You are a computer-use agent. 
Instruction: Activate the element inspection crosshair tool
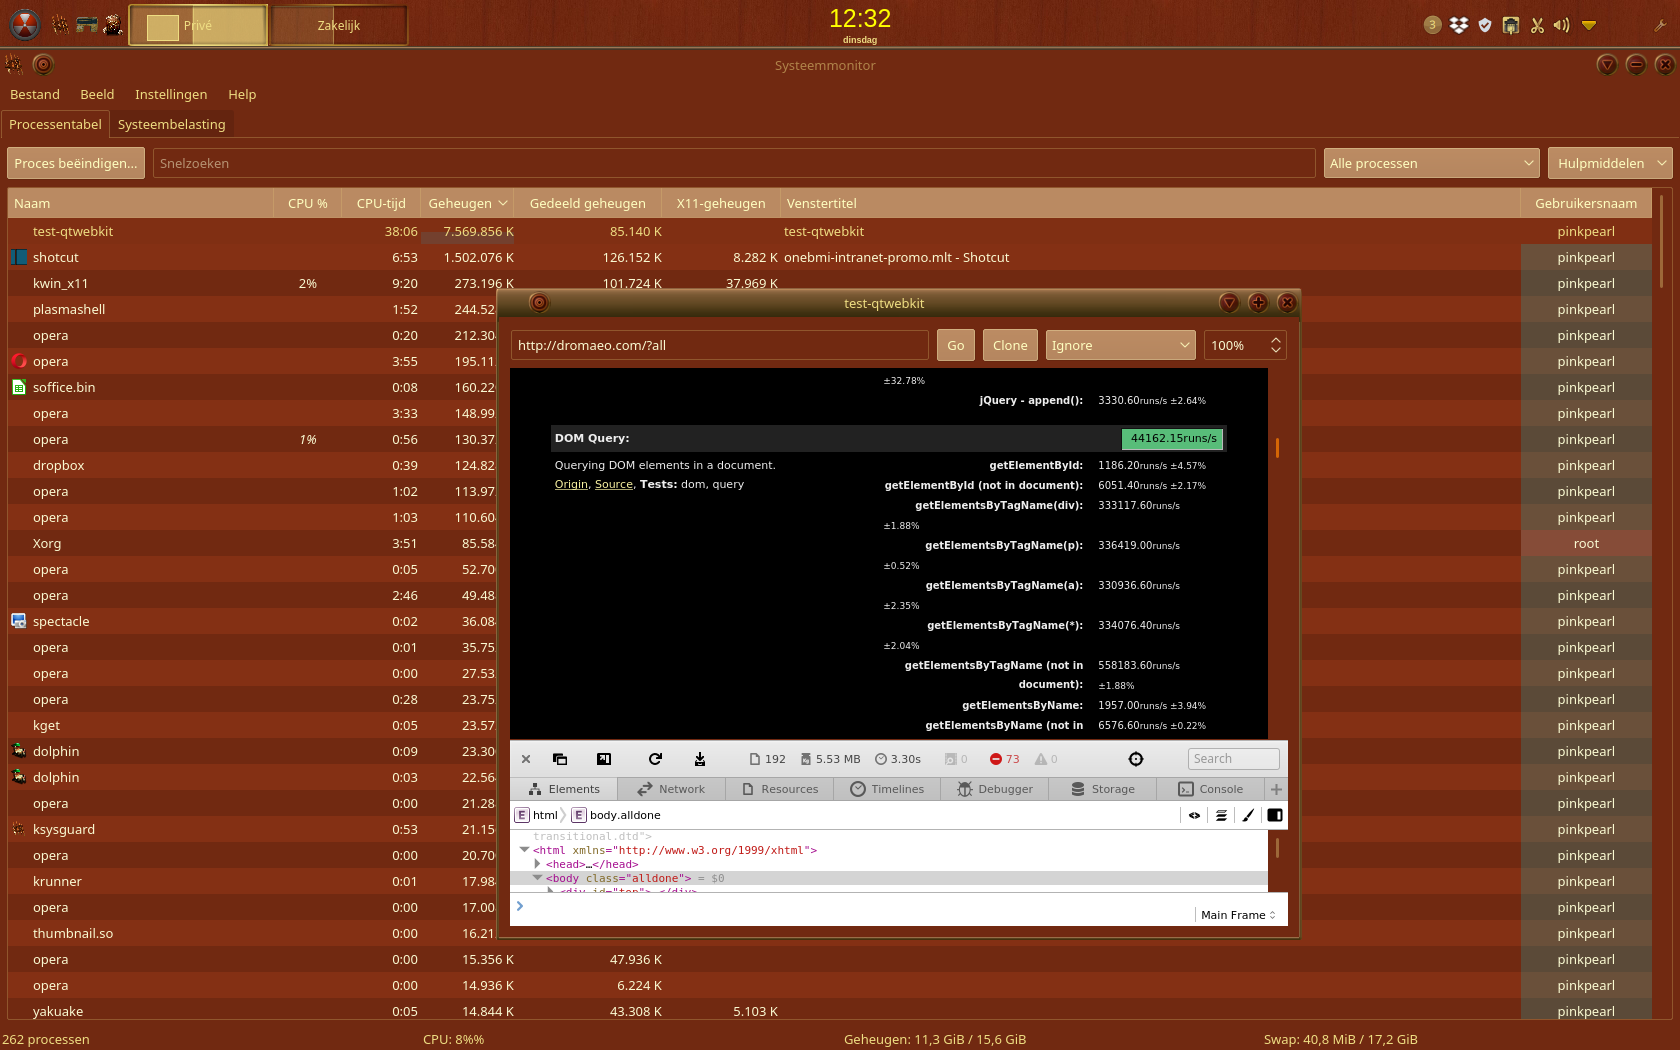1136,759
